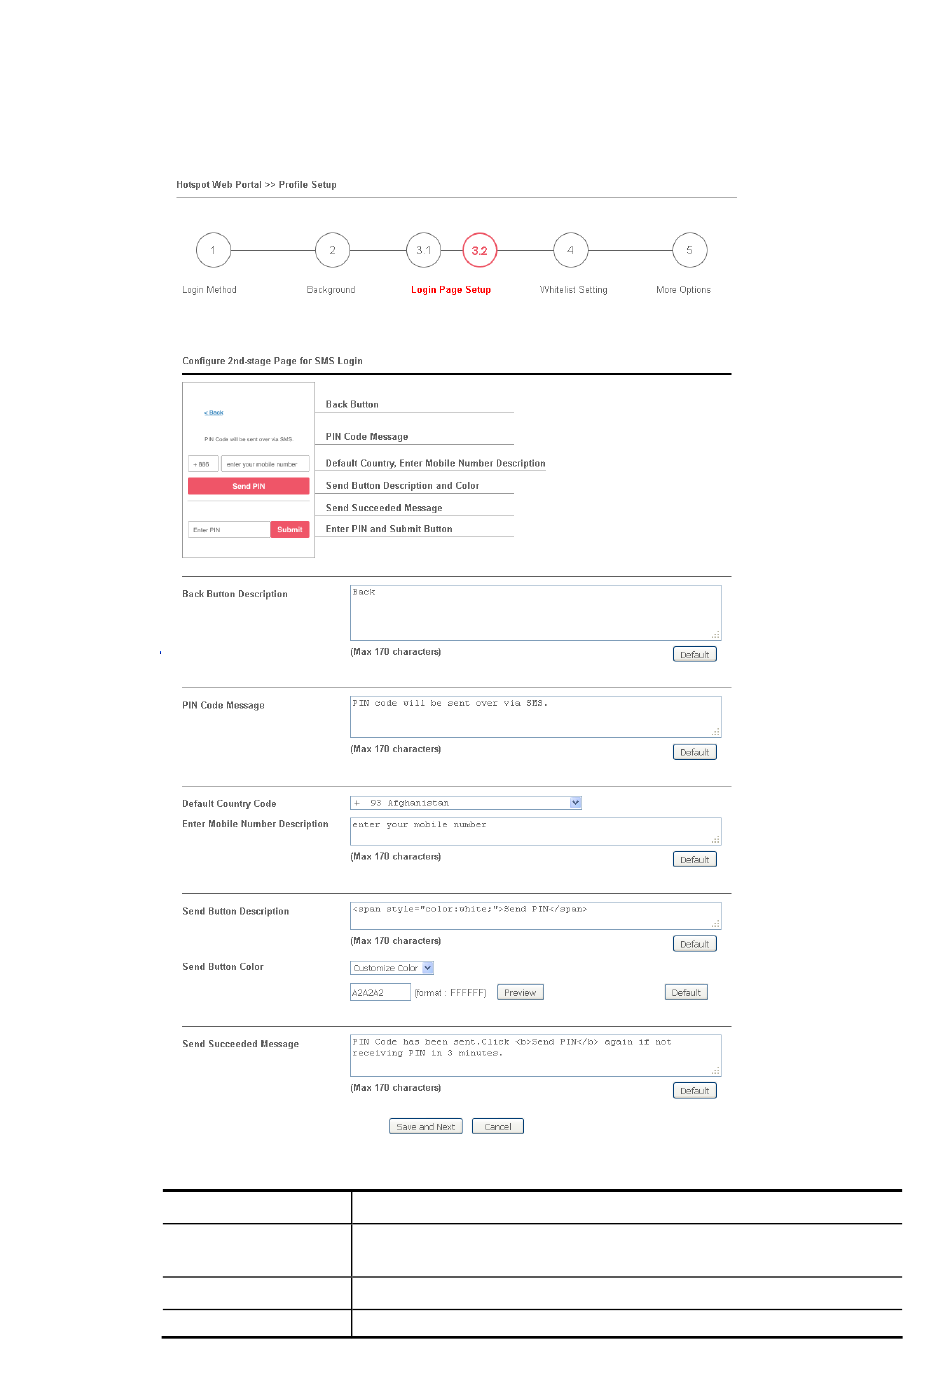Jump to step 4 Whitelist Setting circle
The width and height of the screenshot is (950, 1388).
[570, 250]
